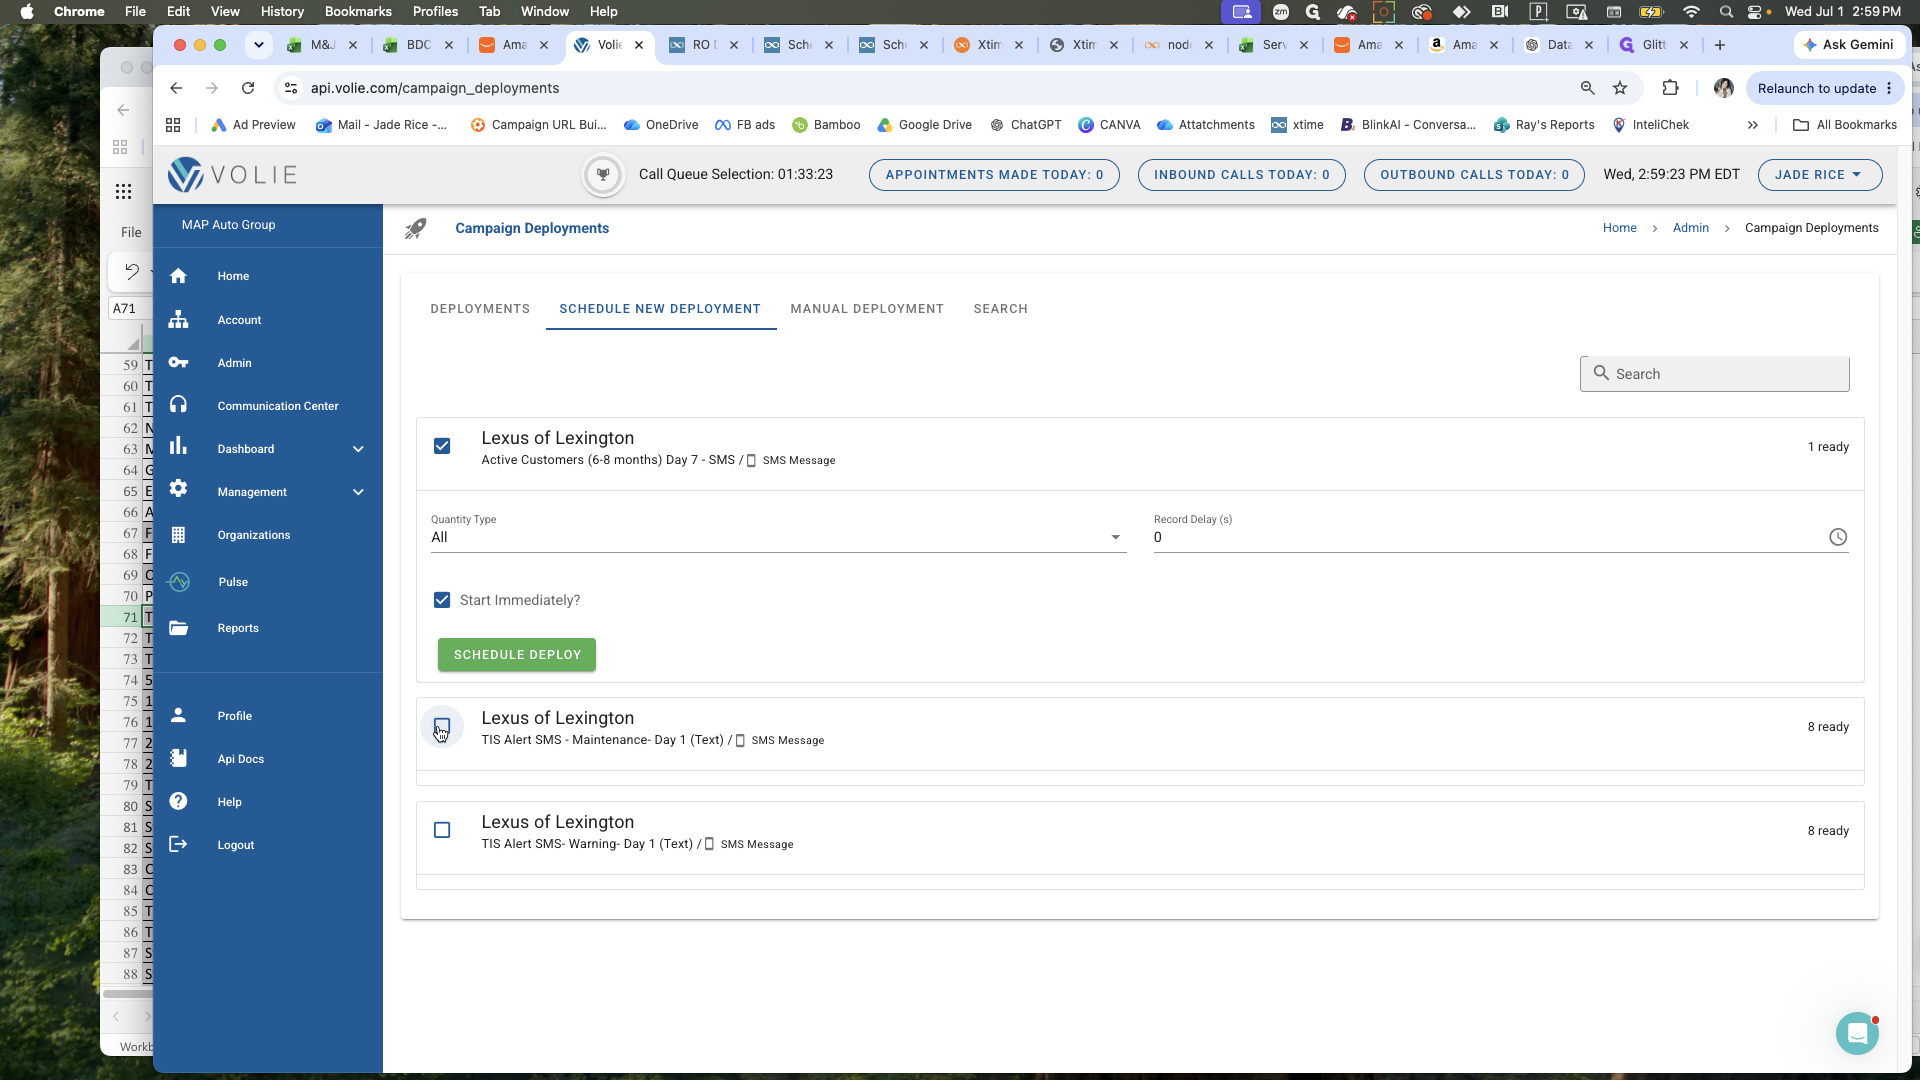Open the Api Docs puzzle icon
The width and height of the screenshot is (1920, 1080).
coord(178,759)
